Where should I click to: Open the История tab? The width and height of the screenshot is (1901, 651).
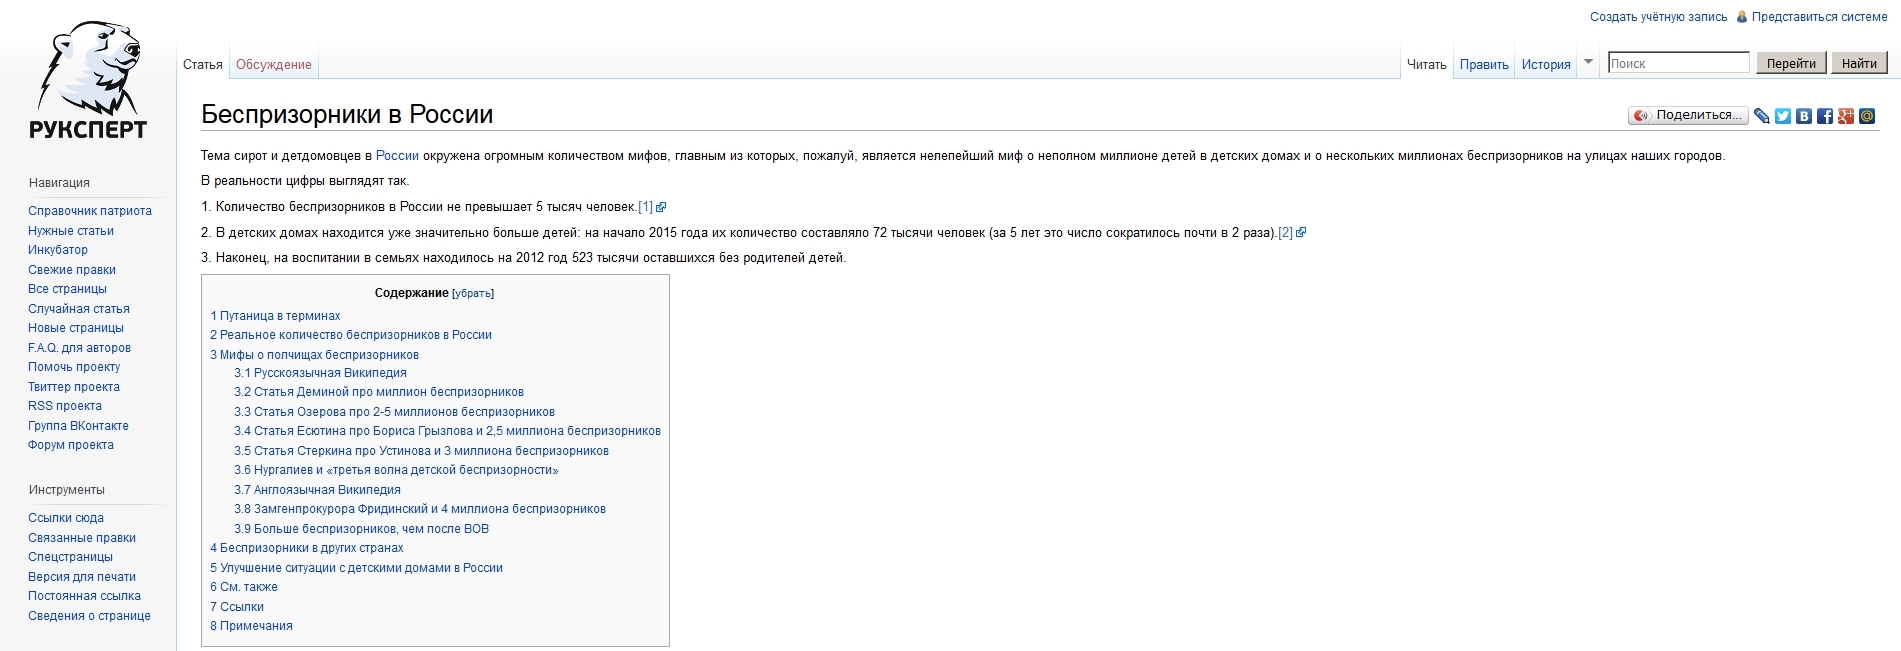tap(1546, 65)
